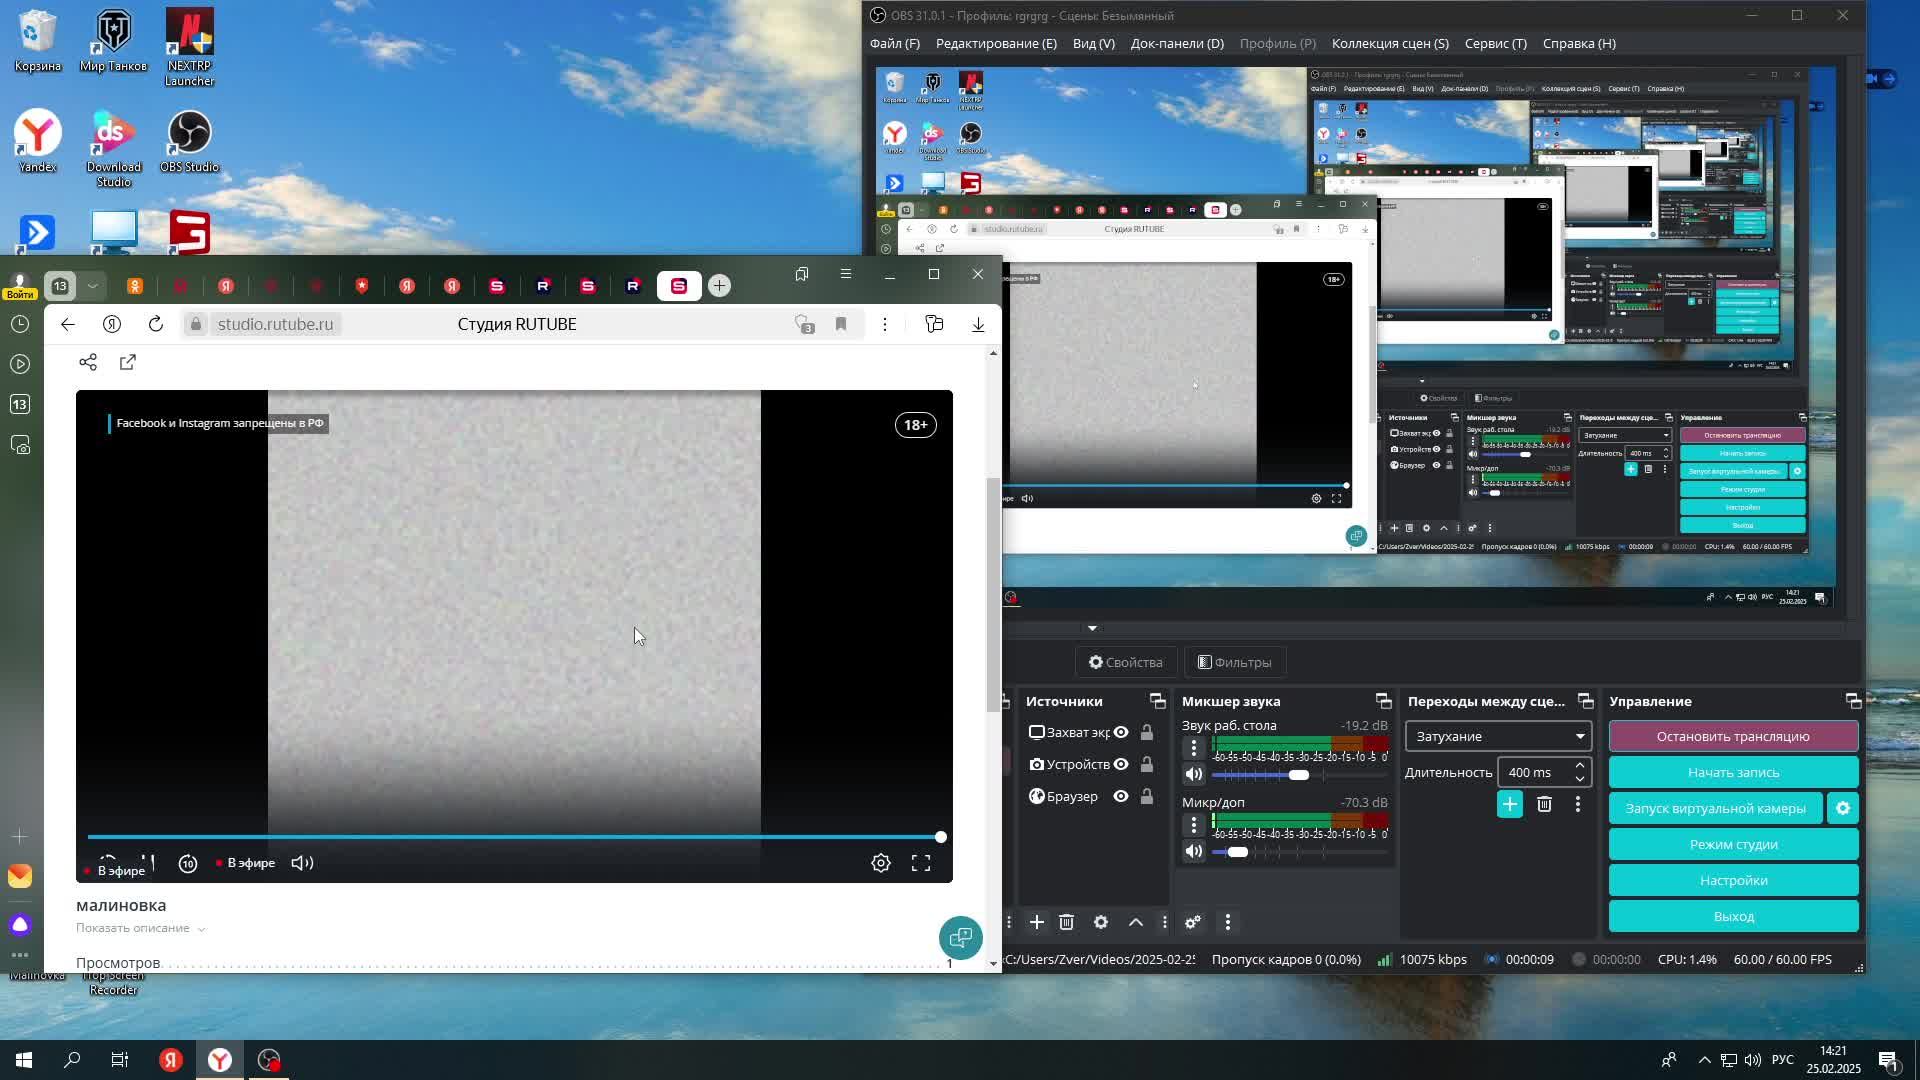This screenshot has width=1920, height=1080.
Task: Open advanced audio properties gears icon
Action: pos(1193,922)
